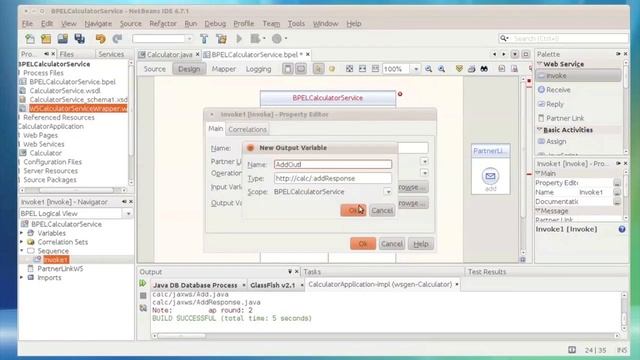Open the Partner Link dropdown in the Property Editor
The height and width of the screenshot is (360, 640).
pos(424,162)
